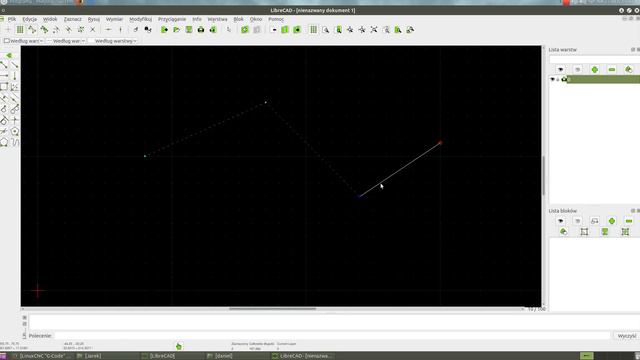Click the print icon
Viewport: 640px width, 360px height.
coord(201,30)
